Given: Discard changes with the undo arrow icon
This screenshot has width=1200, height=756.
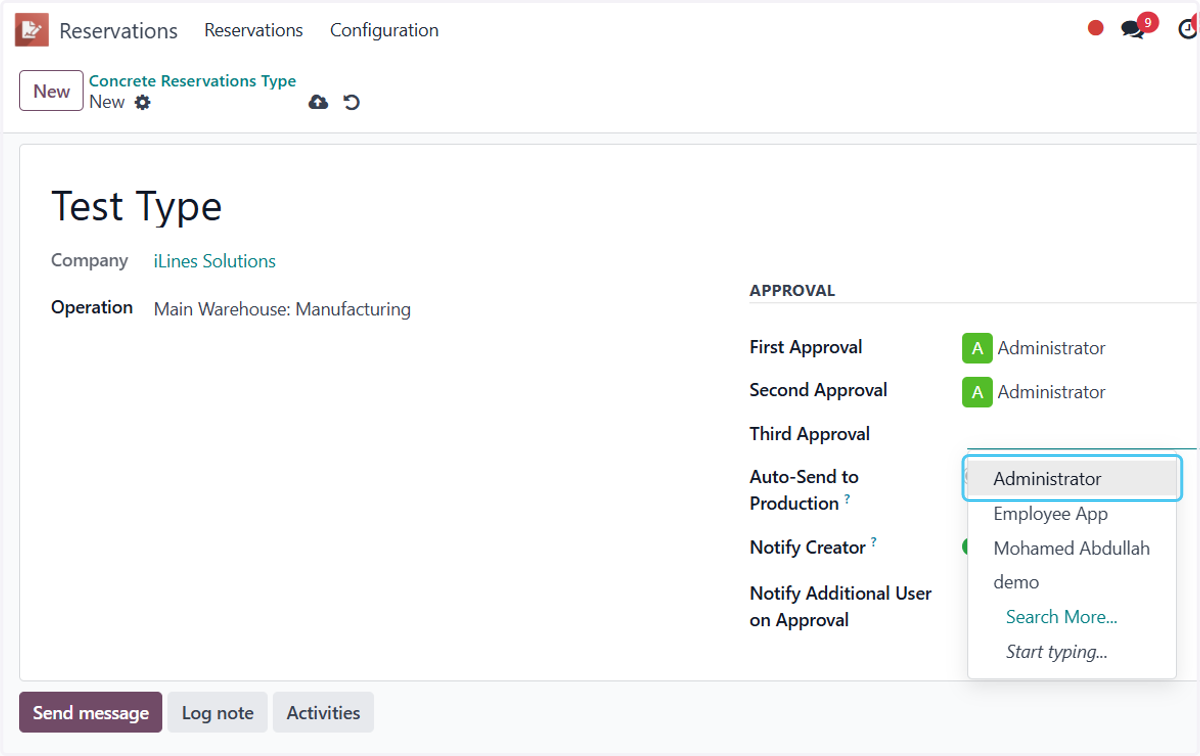Looking at the screenshot, I should 351,102.
